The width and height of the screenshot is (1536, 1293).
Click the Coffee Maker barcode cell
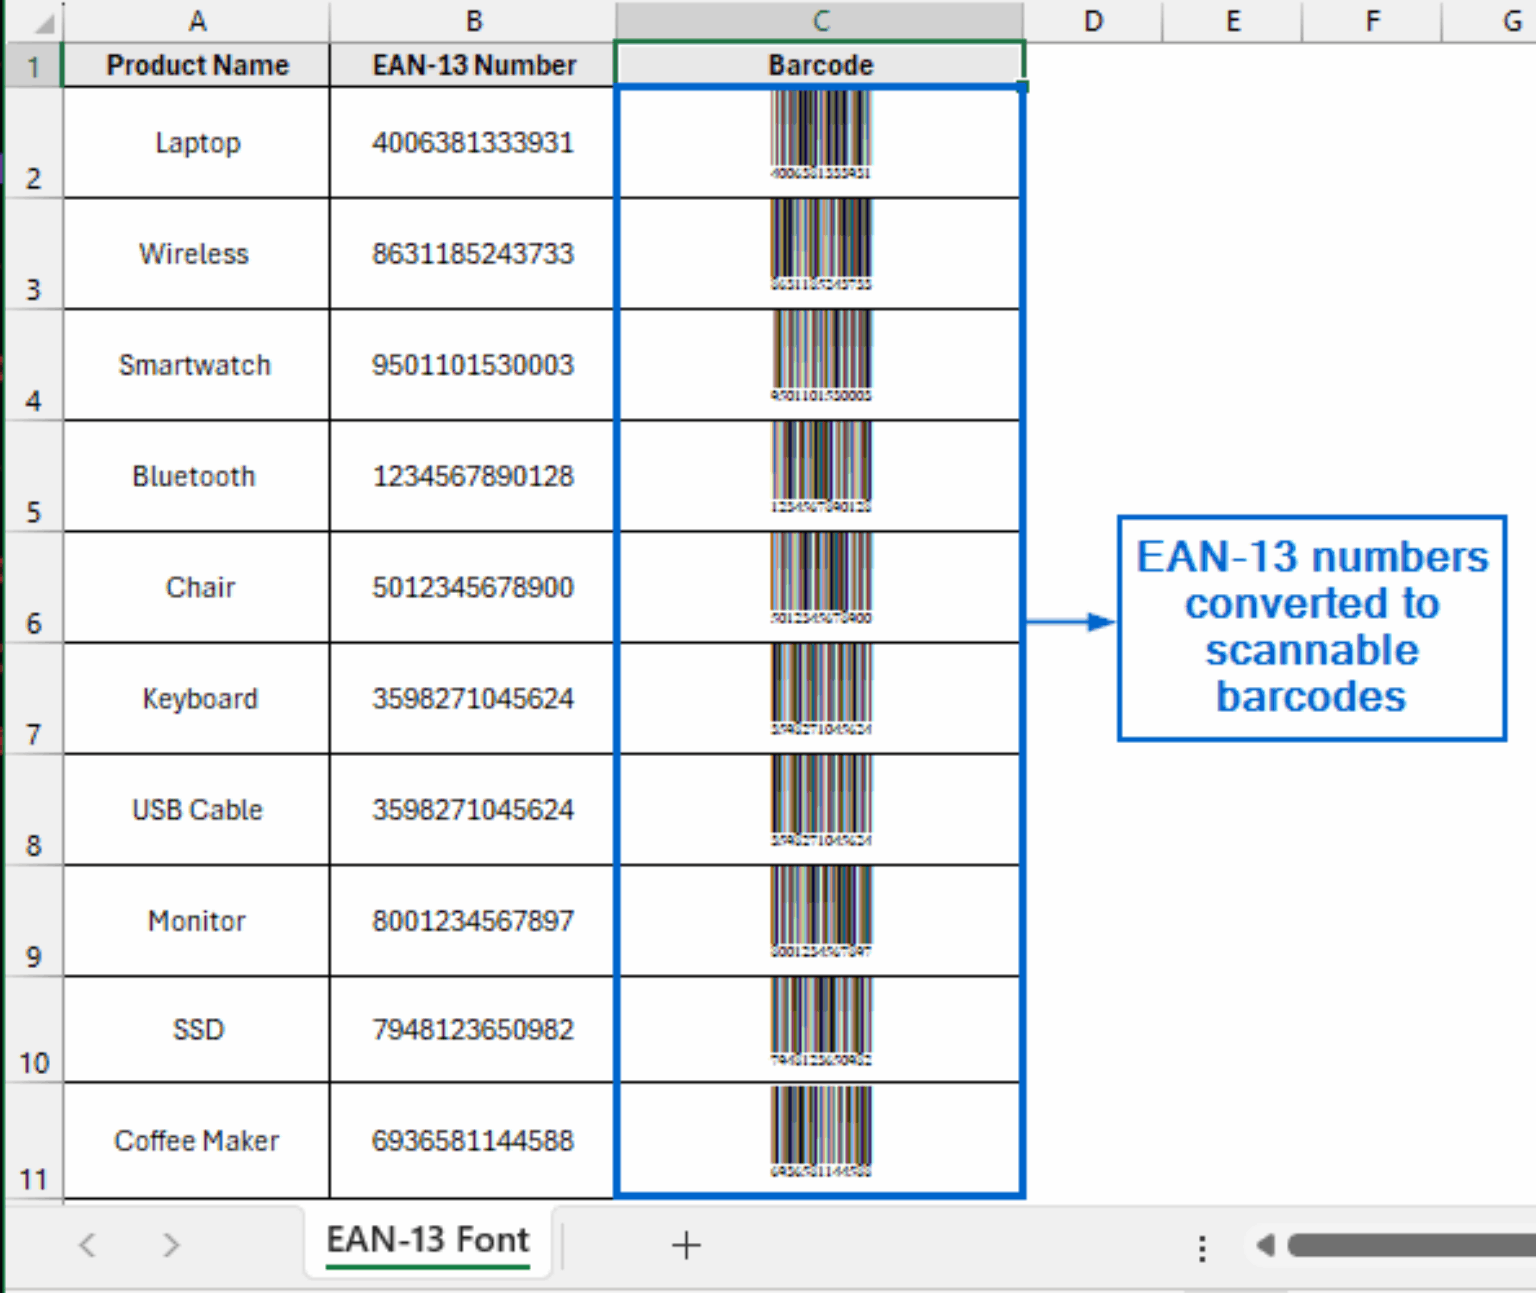coord(820,1140)
